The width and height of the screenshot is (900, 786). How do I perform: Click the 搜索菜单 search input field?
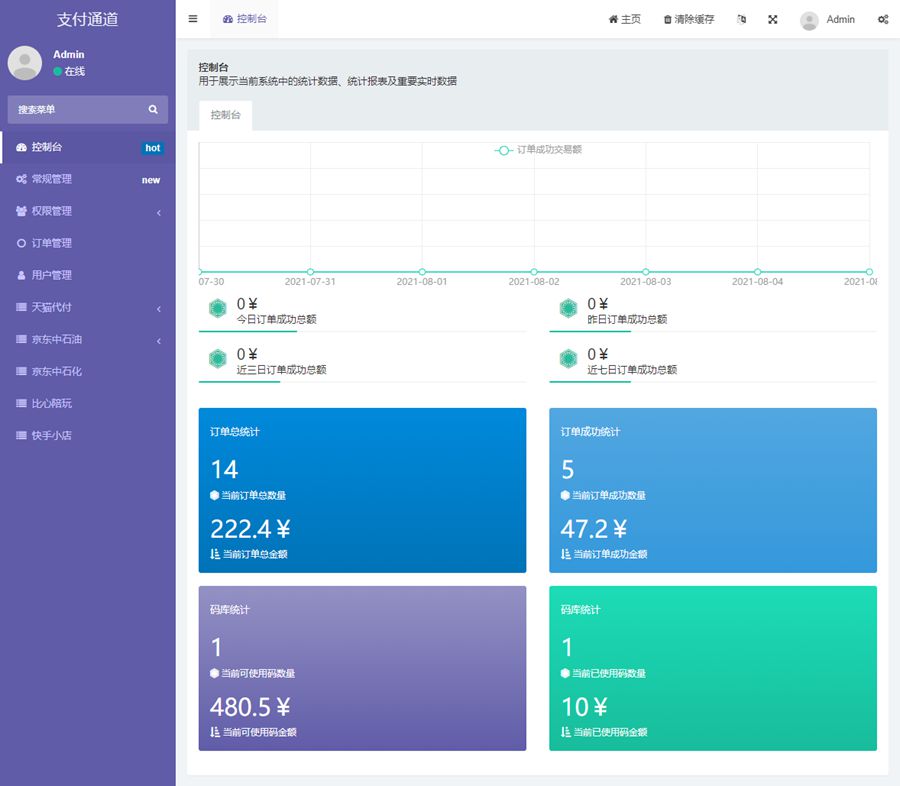(x=75, y=109)
